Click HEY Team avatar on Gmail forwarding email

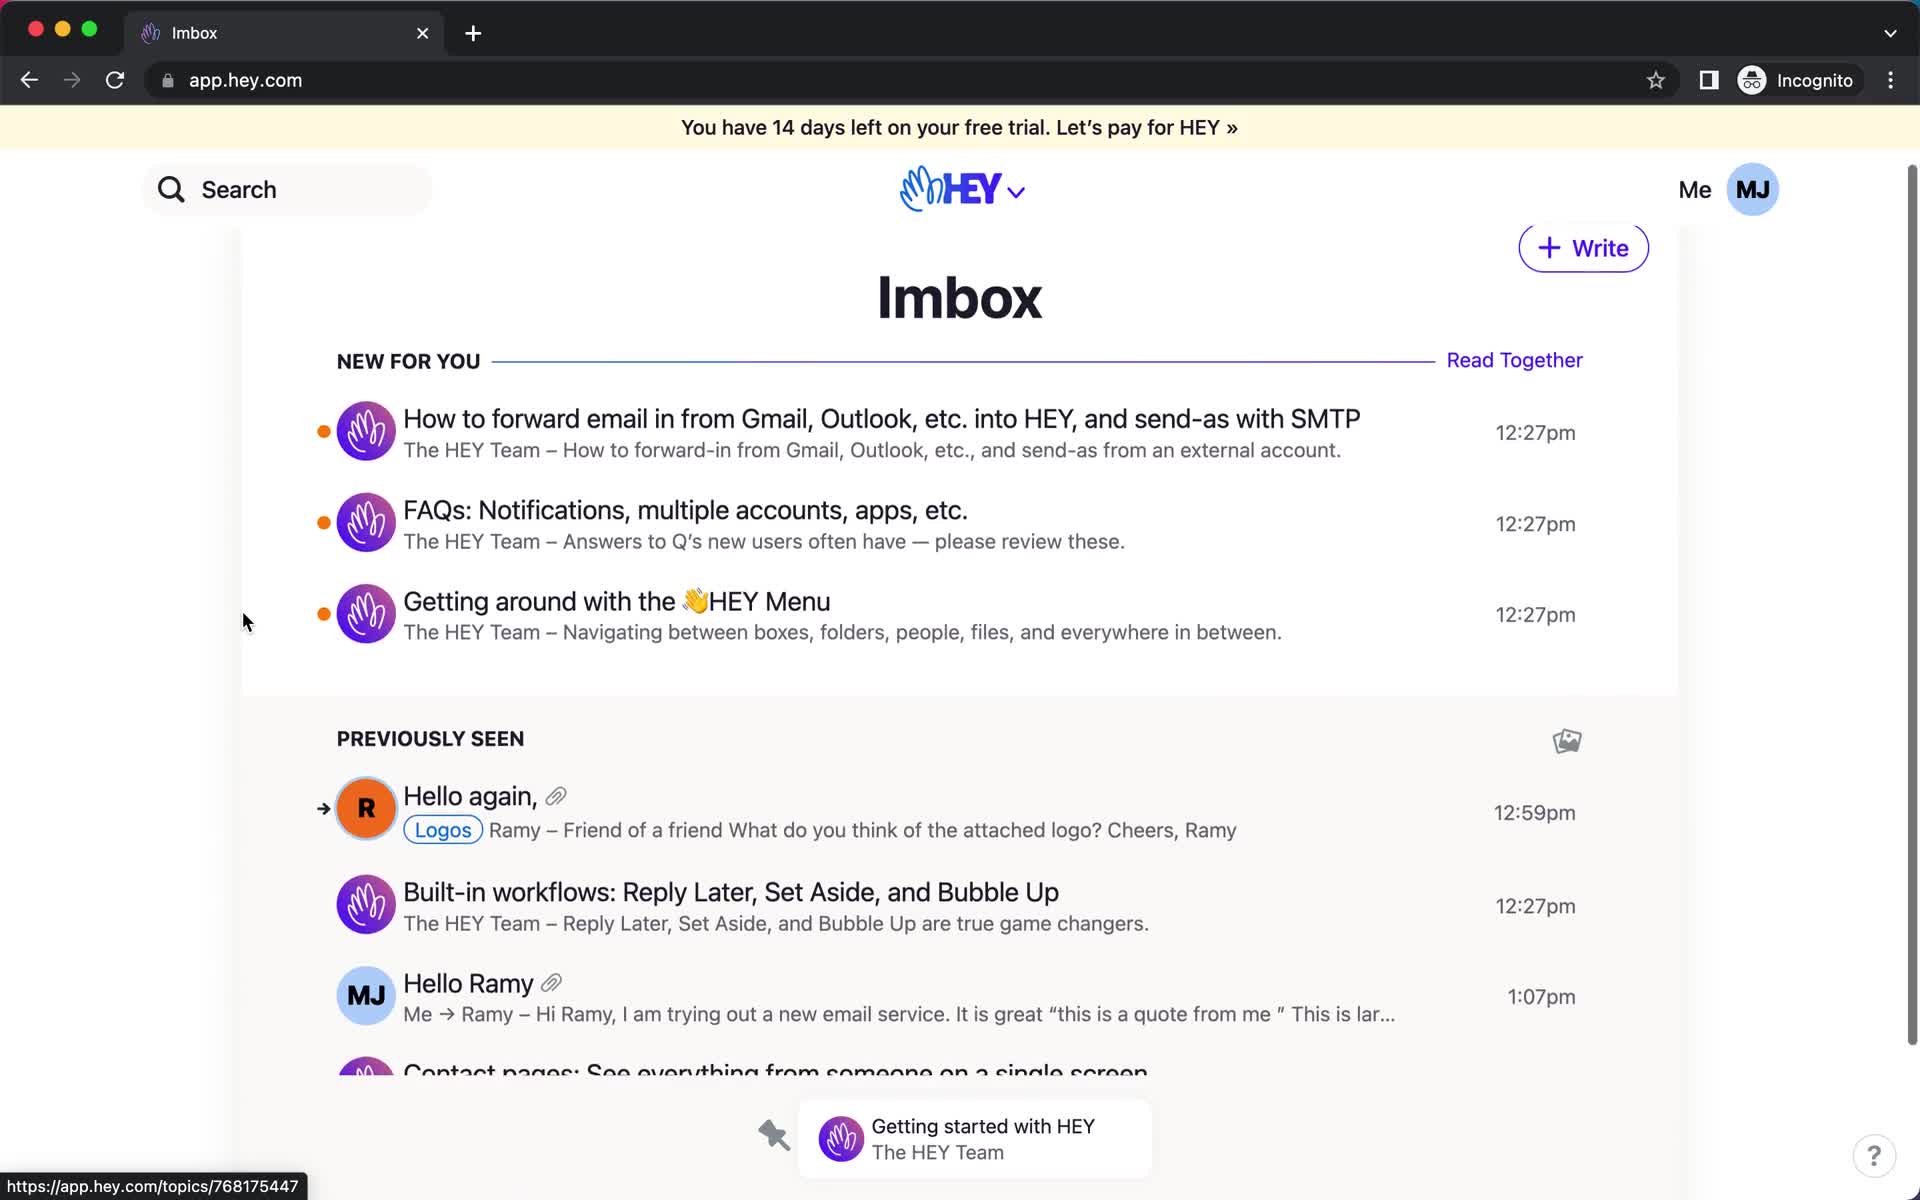pyautogui.click(x=366, y=431)
